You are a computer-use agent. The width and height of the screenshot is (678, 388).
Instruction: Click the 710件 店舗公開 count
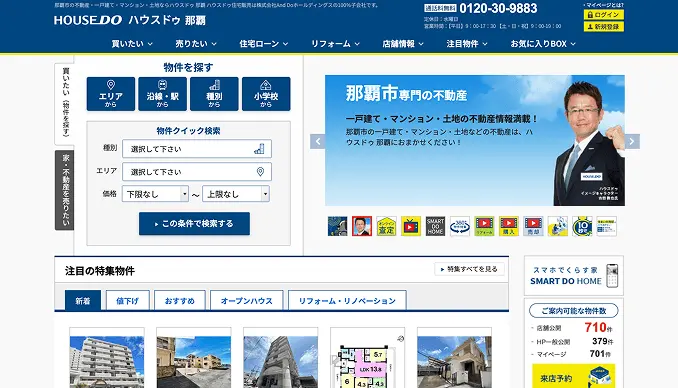pos(598,327)
